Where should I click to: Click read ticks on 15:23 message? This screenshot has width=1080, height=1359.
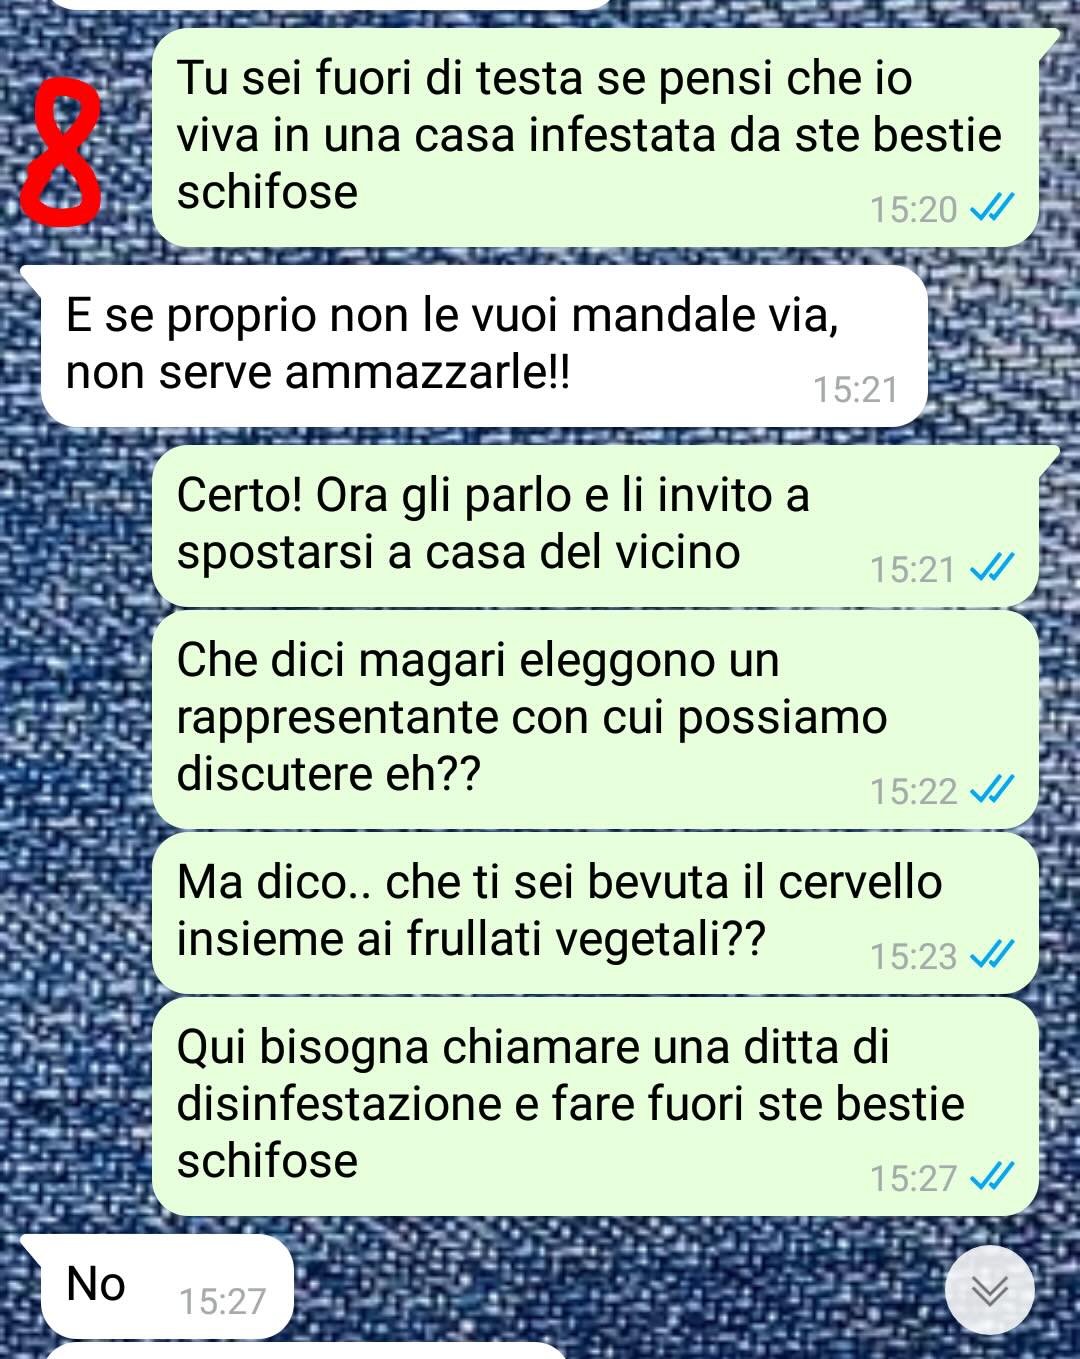pos(992,955)
